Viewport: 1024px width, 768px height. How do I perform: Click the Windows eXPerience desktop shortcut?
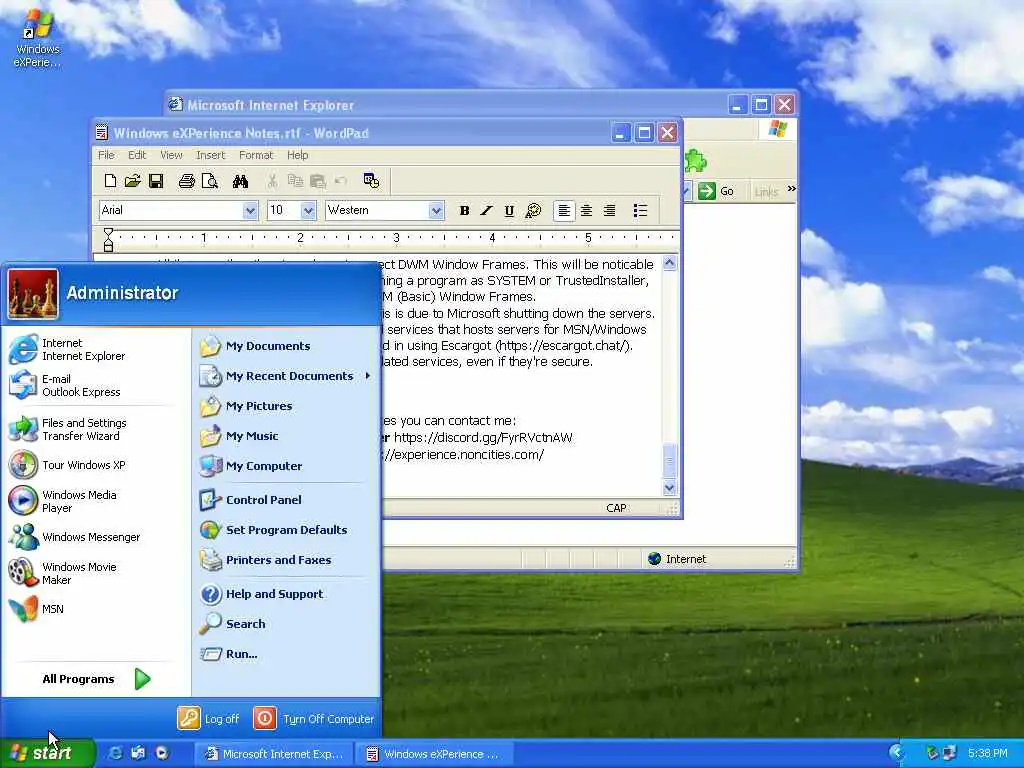(37, 40)
